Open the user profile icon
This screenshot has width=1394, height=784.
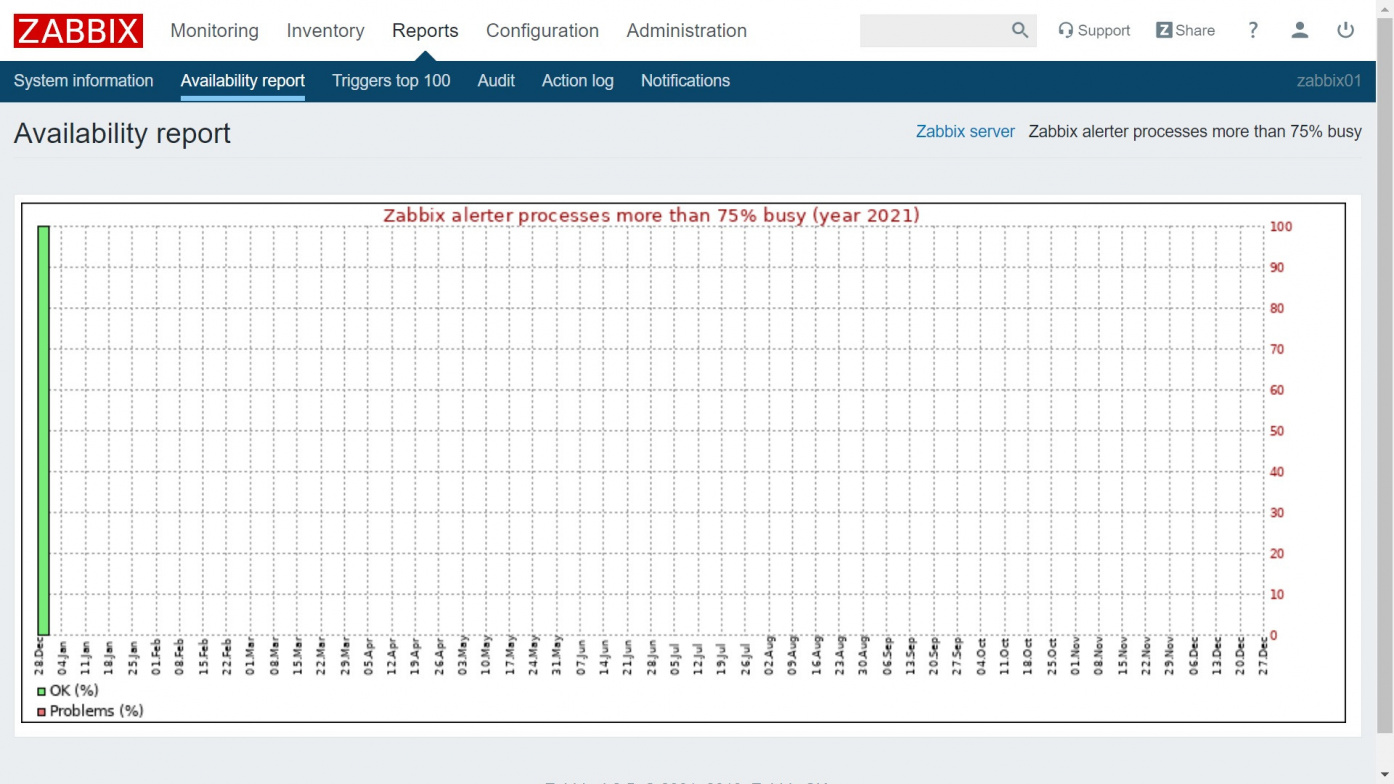pyautogui.click(x=1299, y=30)
